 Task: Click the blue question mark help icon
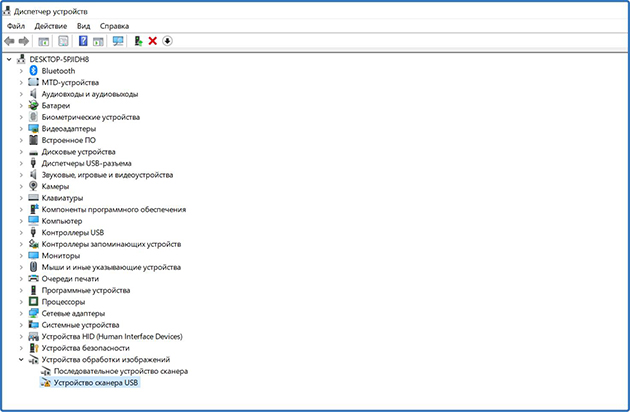click(84, 41)
